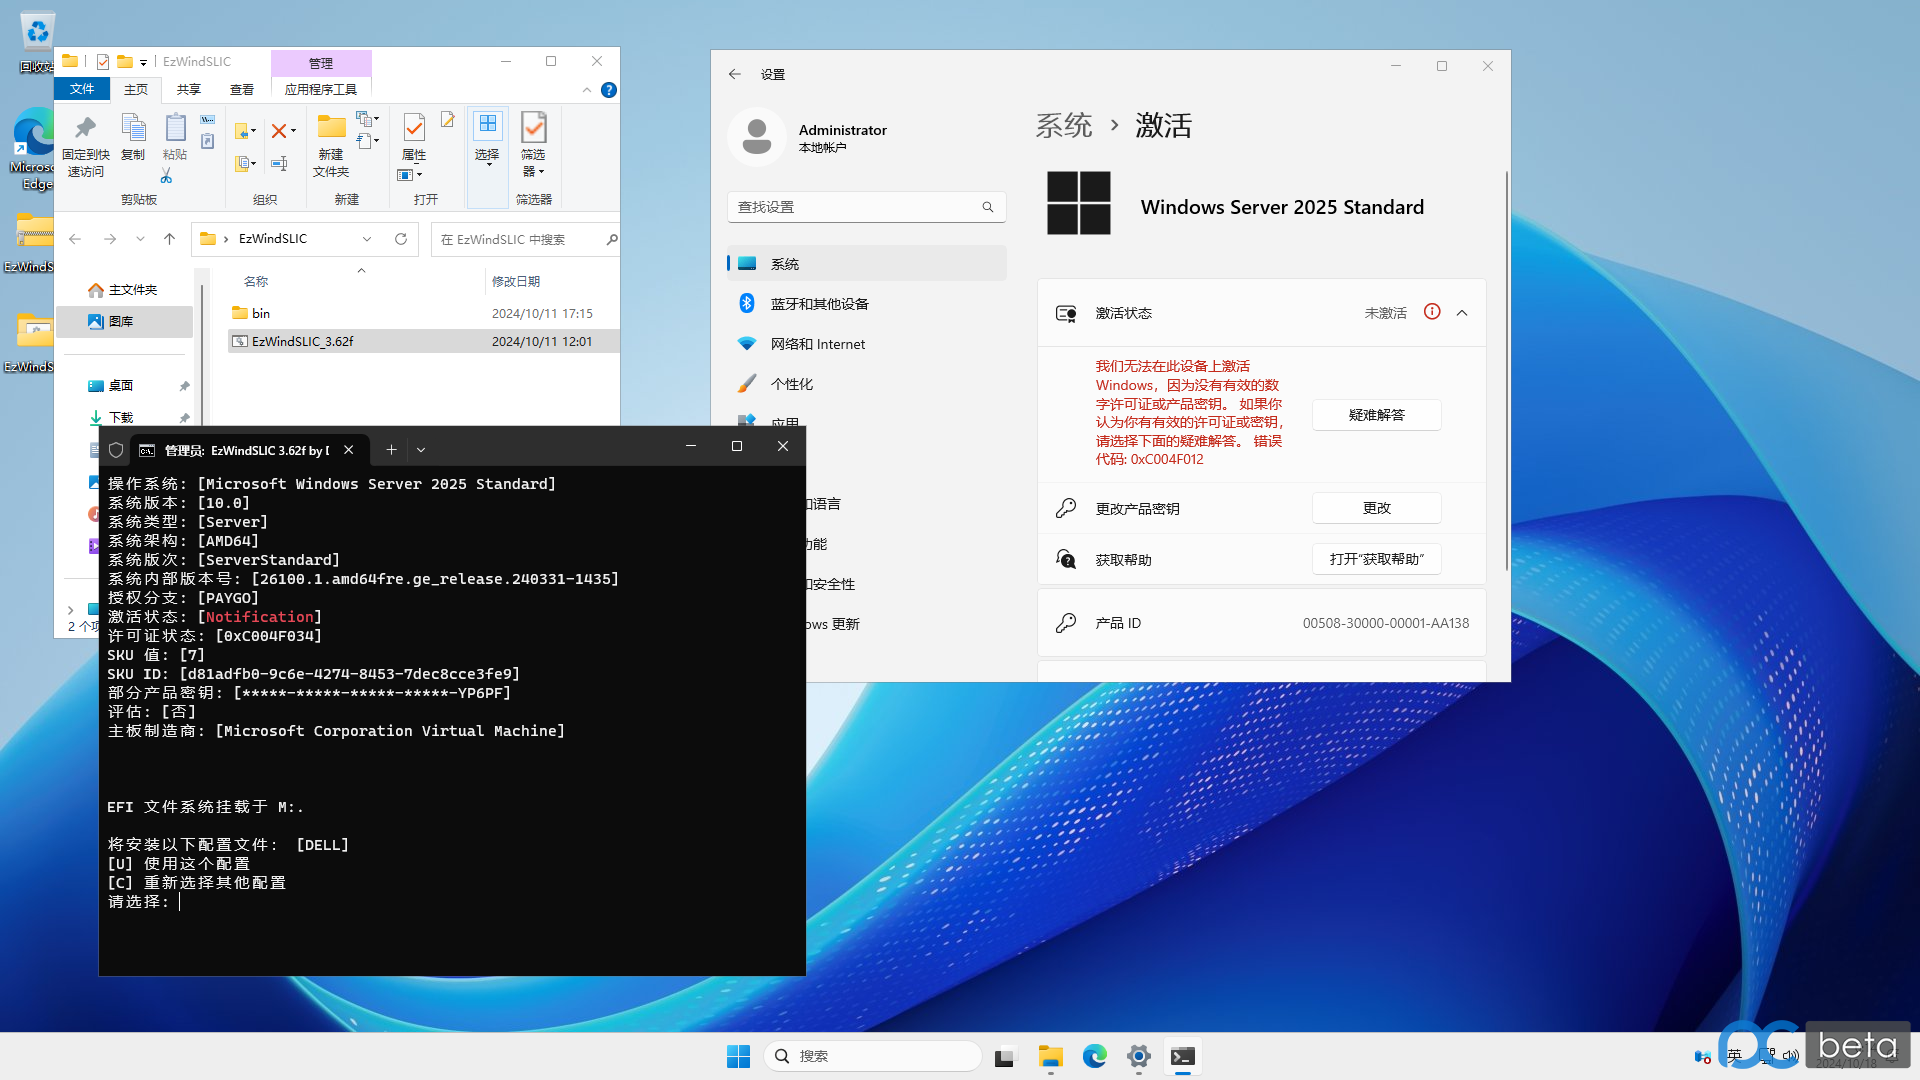The height and width of the screenshot is (1080, 1920).
Task: Click the Administrator account profile
Action: point(808,137)
